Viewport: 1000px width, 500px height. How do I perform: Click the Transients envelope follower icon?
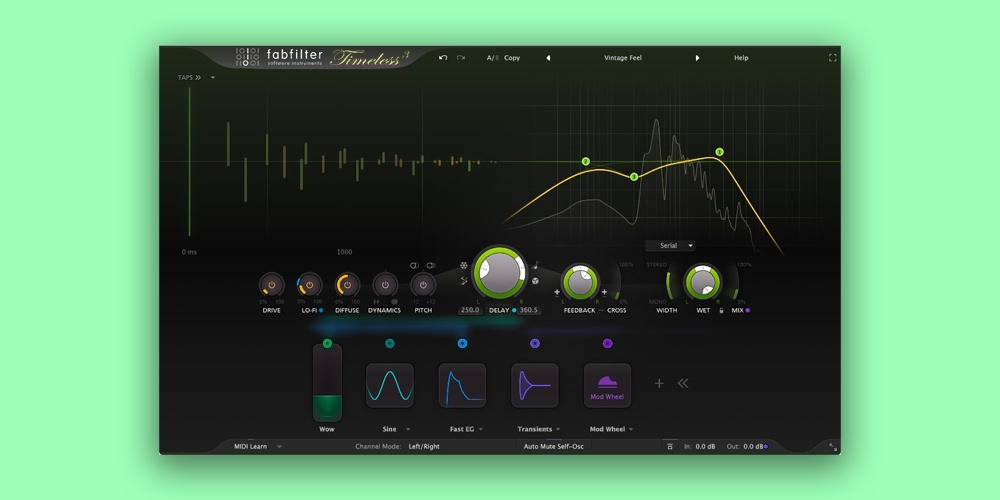pyautogui.click(x=535, y=385)
